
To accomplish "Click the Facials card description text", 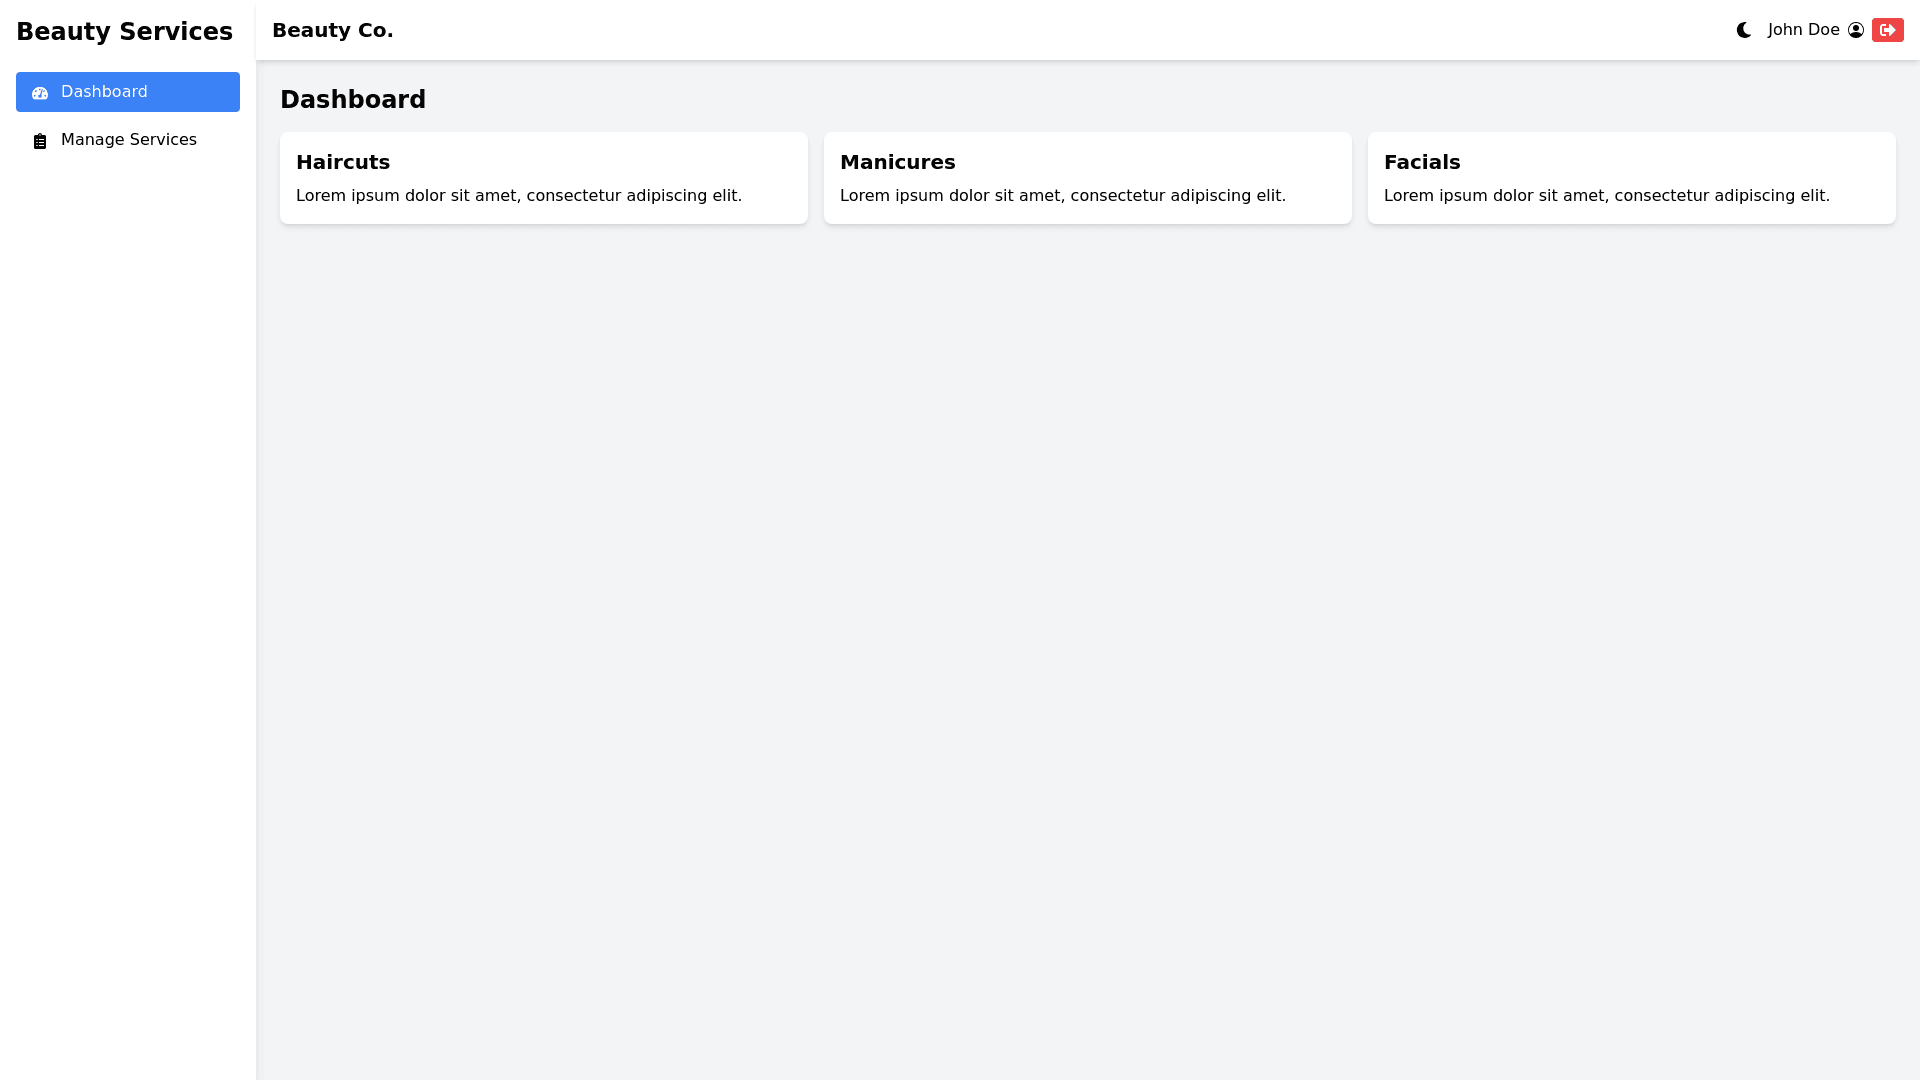I will pos(1606,196).
